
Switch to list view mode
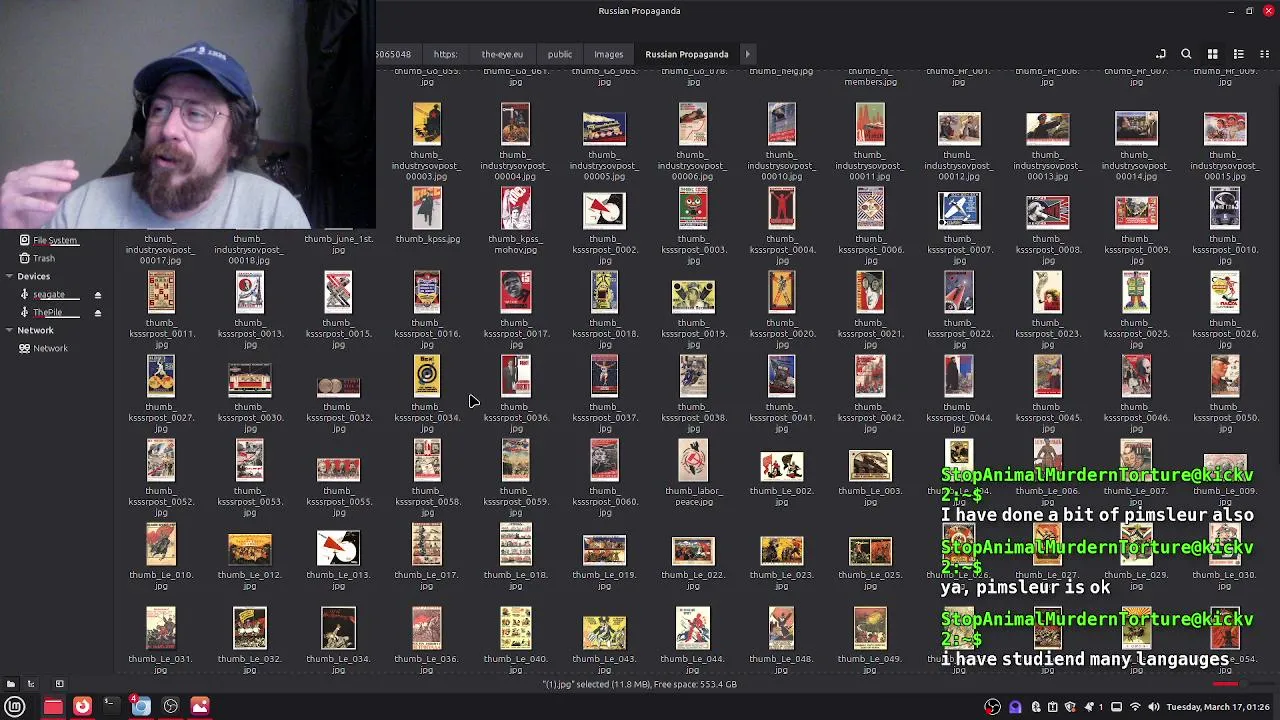pyautogui.click(x=1238, y=54)
